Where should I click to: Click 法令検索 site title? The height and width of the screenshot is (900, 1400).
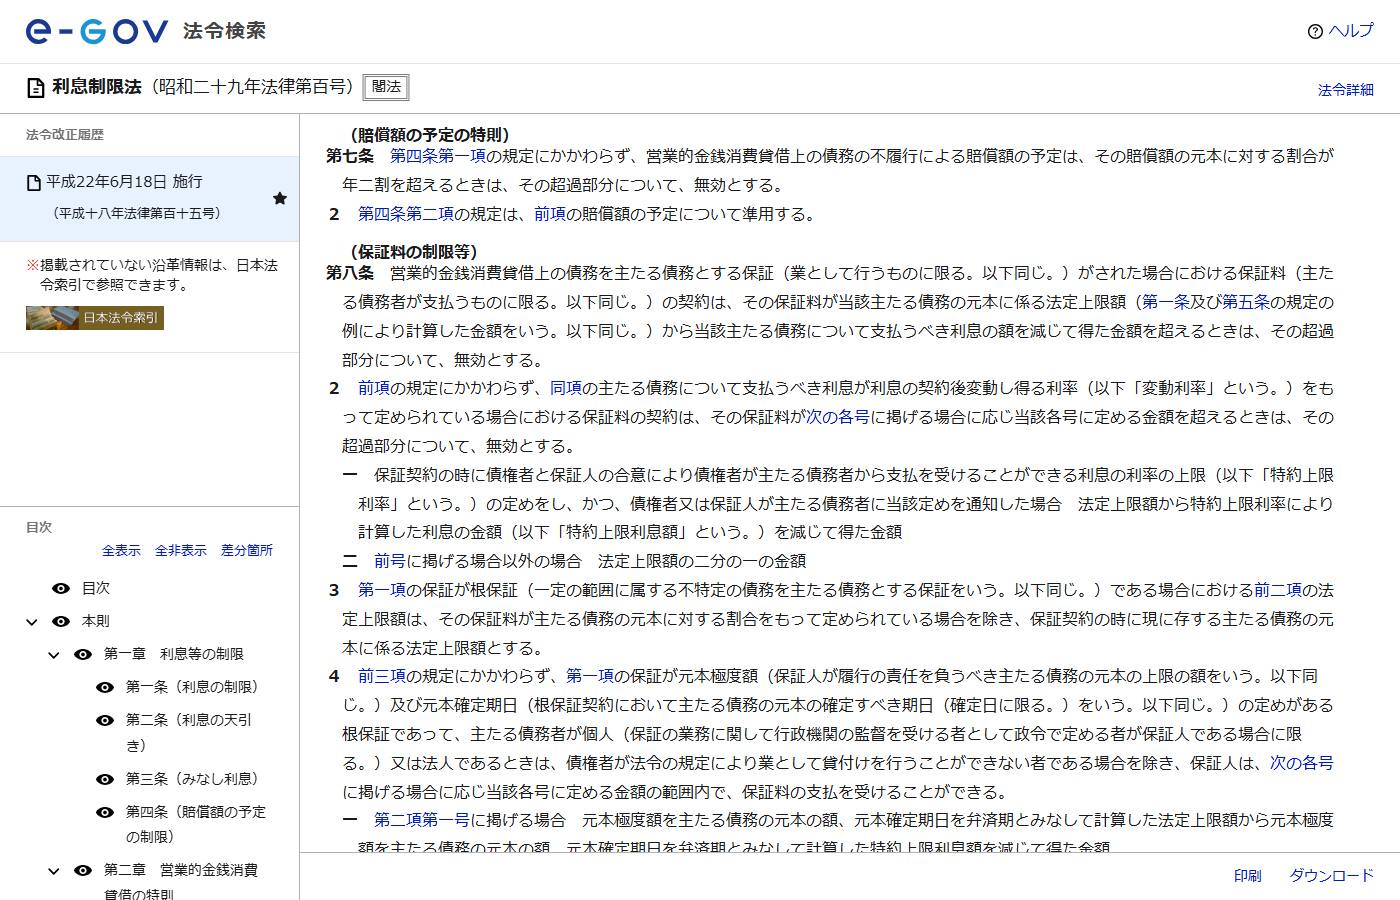pyautogui.click(x=224, y=31)
